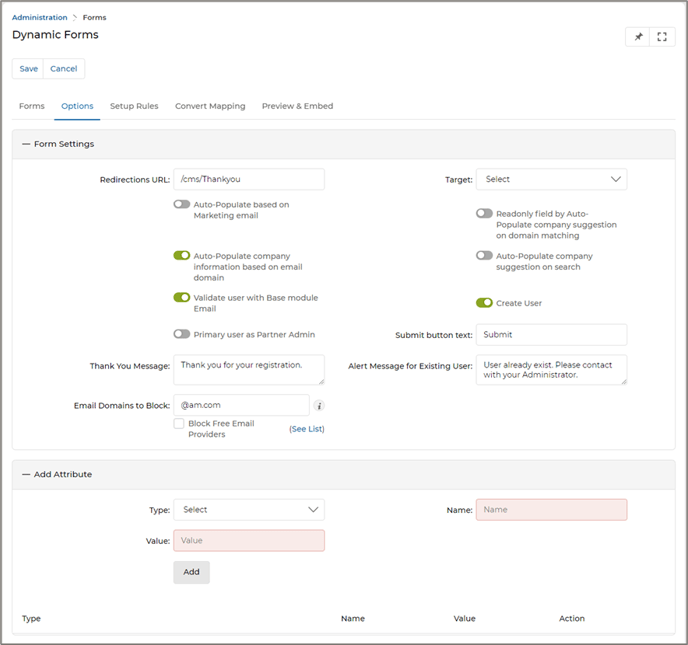Turn off the Create User switch
Viewport: 688px width, 645px height.
(x=484, y=303)
